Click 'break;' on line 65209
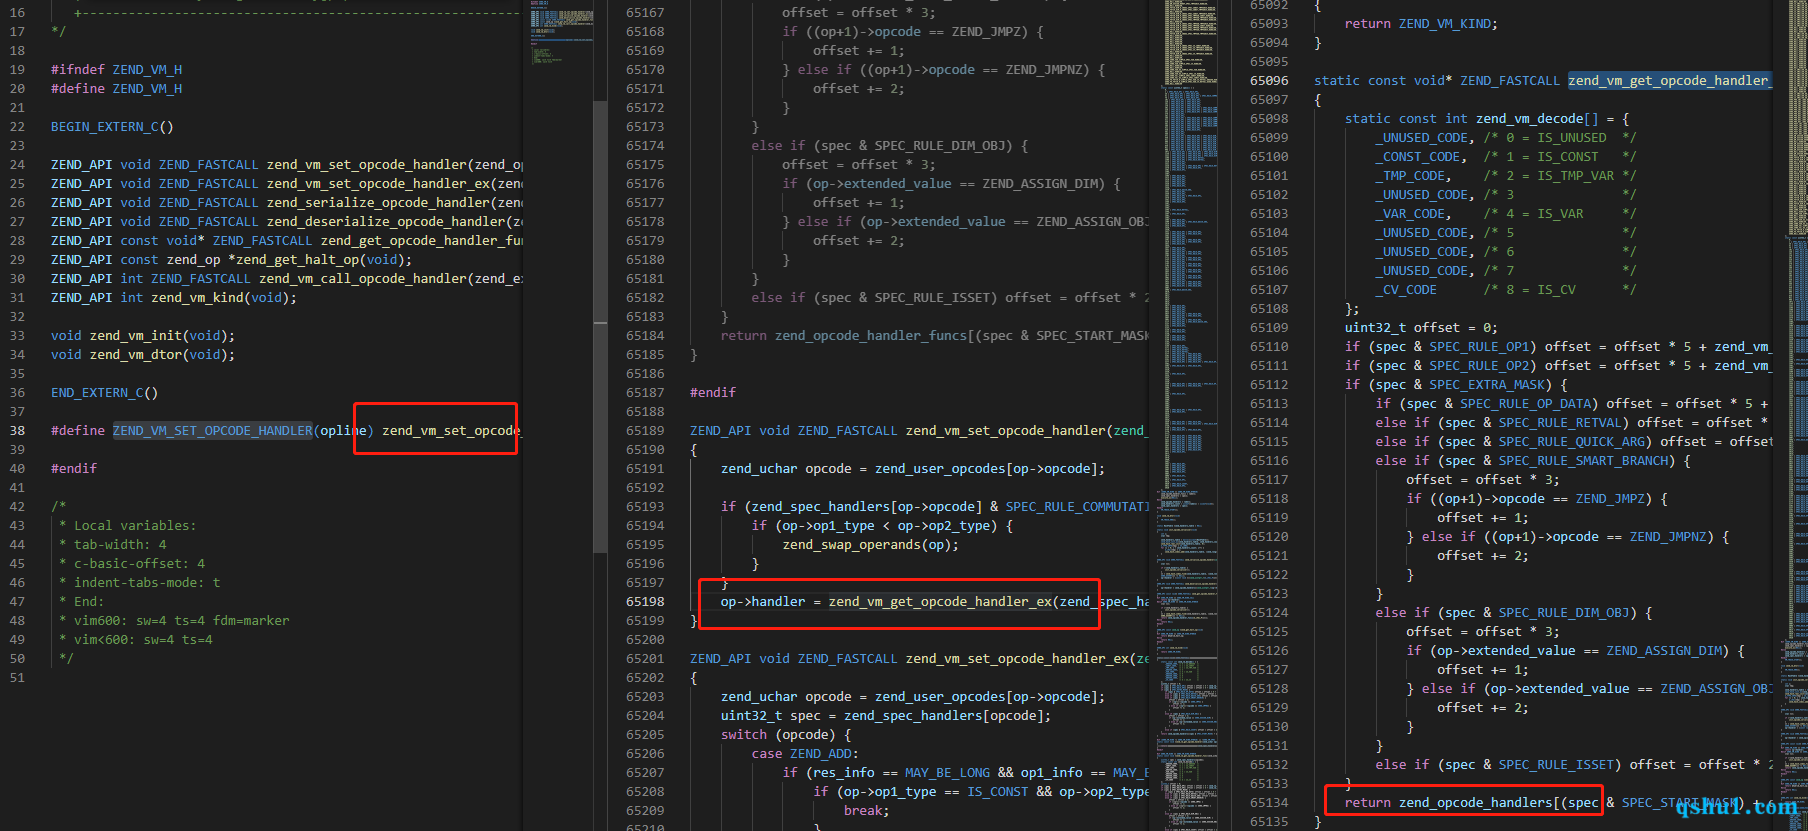 867,811
